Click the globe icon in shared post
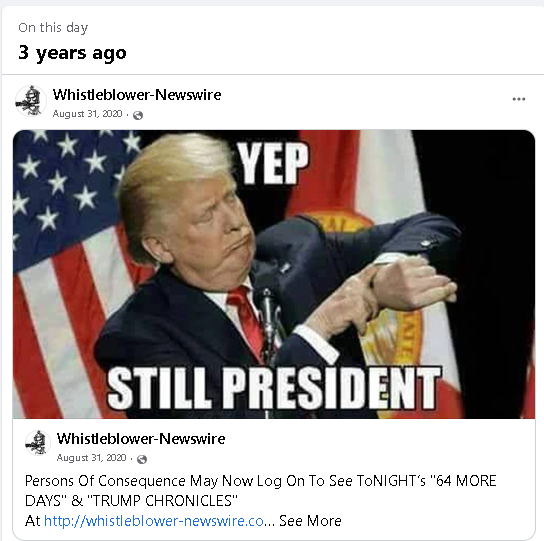Screen dimensions: 544x541 (142, 459)
